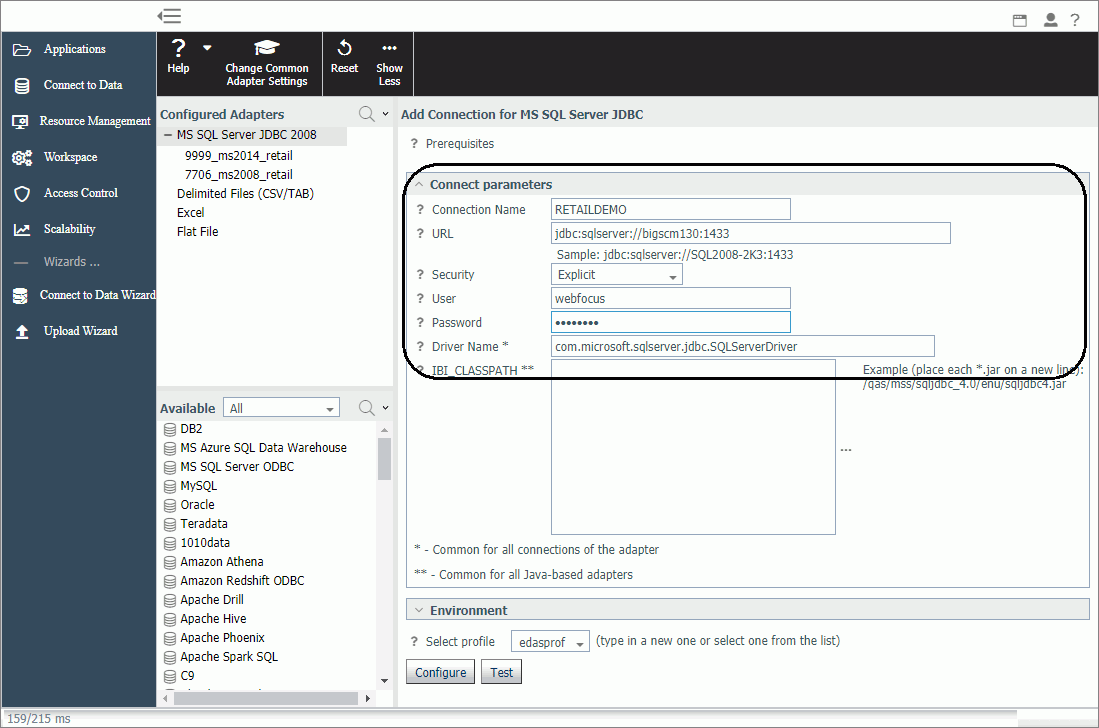
Task: Open the Applications folder icon in sidebar
Action: (22, 50)
